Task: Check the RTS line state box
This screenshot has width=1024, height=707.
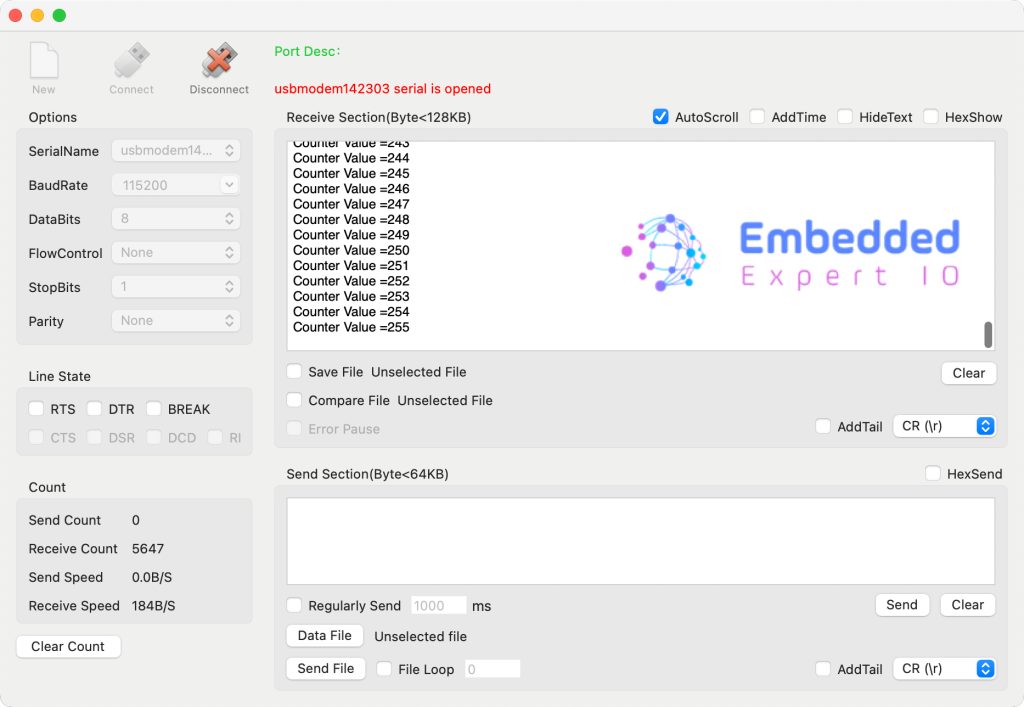Action: point(37,409)
